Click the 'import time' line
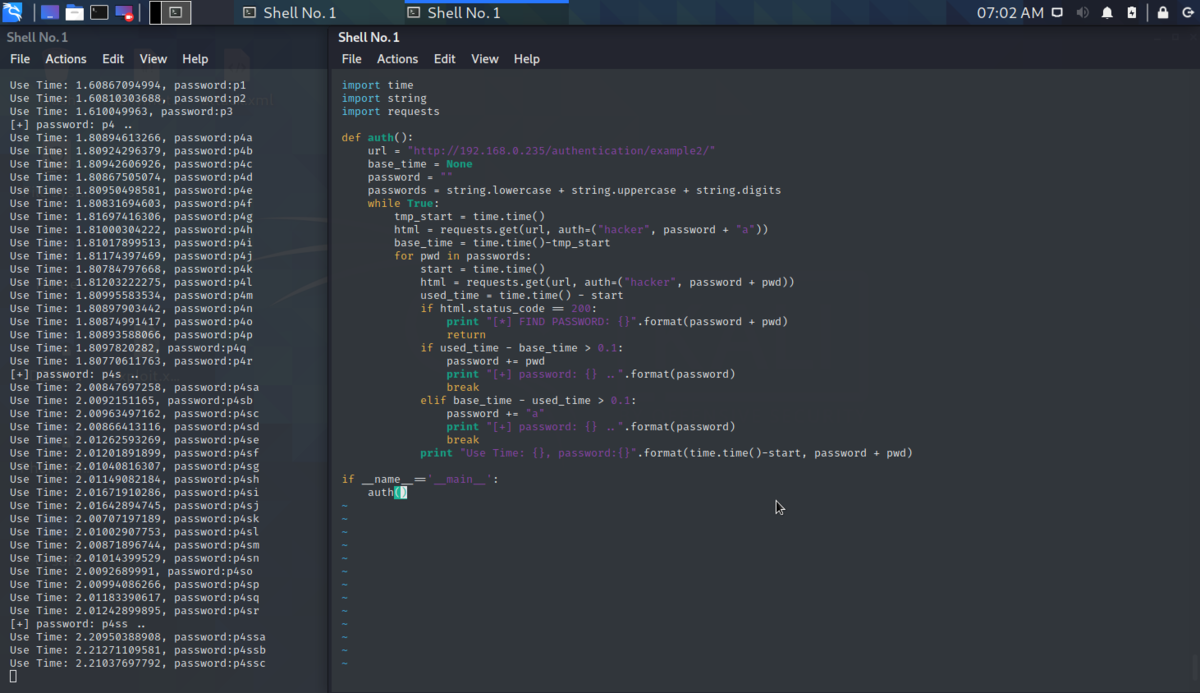1200x693 pixels. pos(377,85)
